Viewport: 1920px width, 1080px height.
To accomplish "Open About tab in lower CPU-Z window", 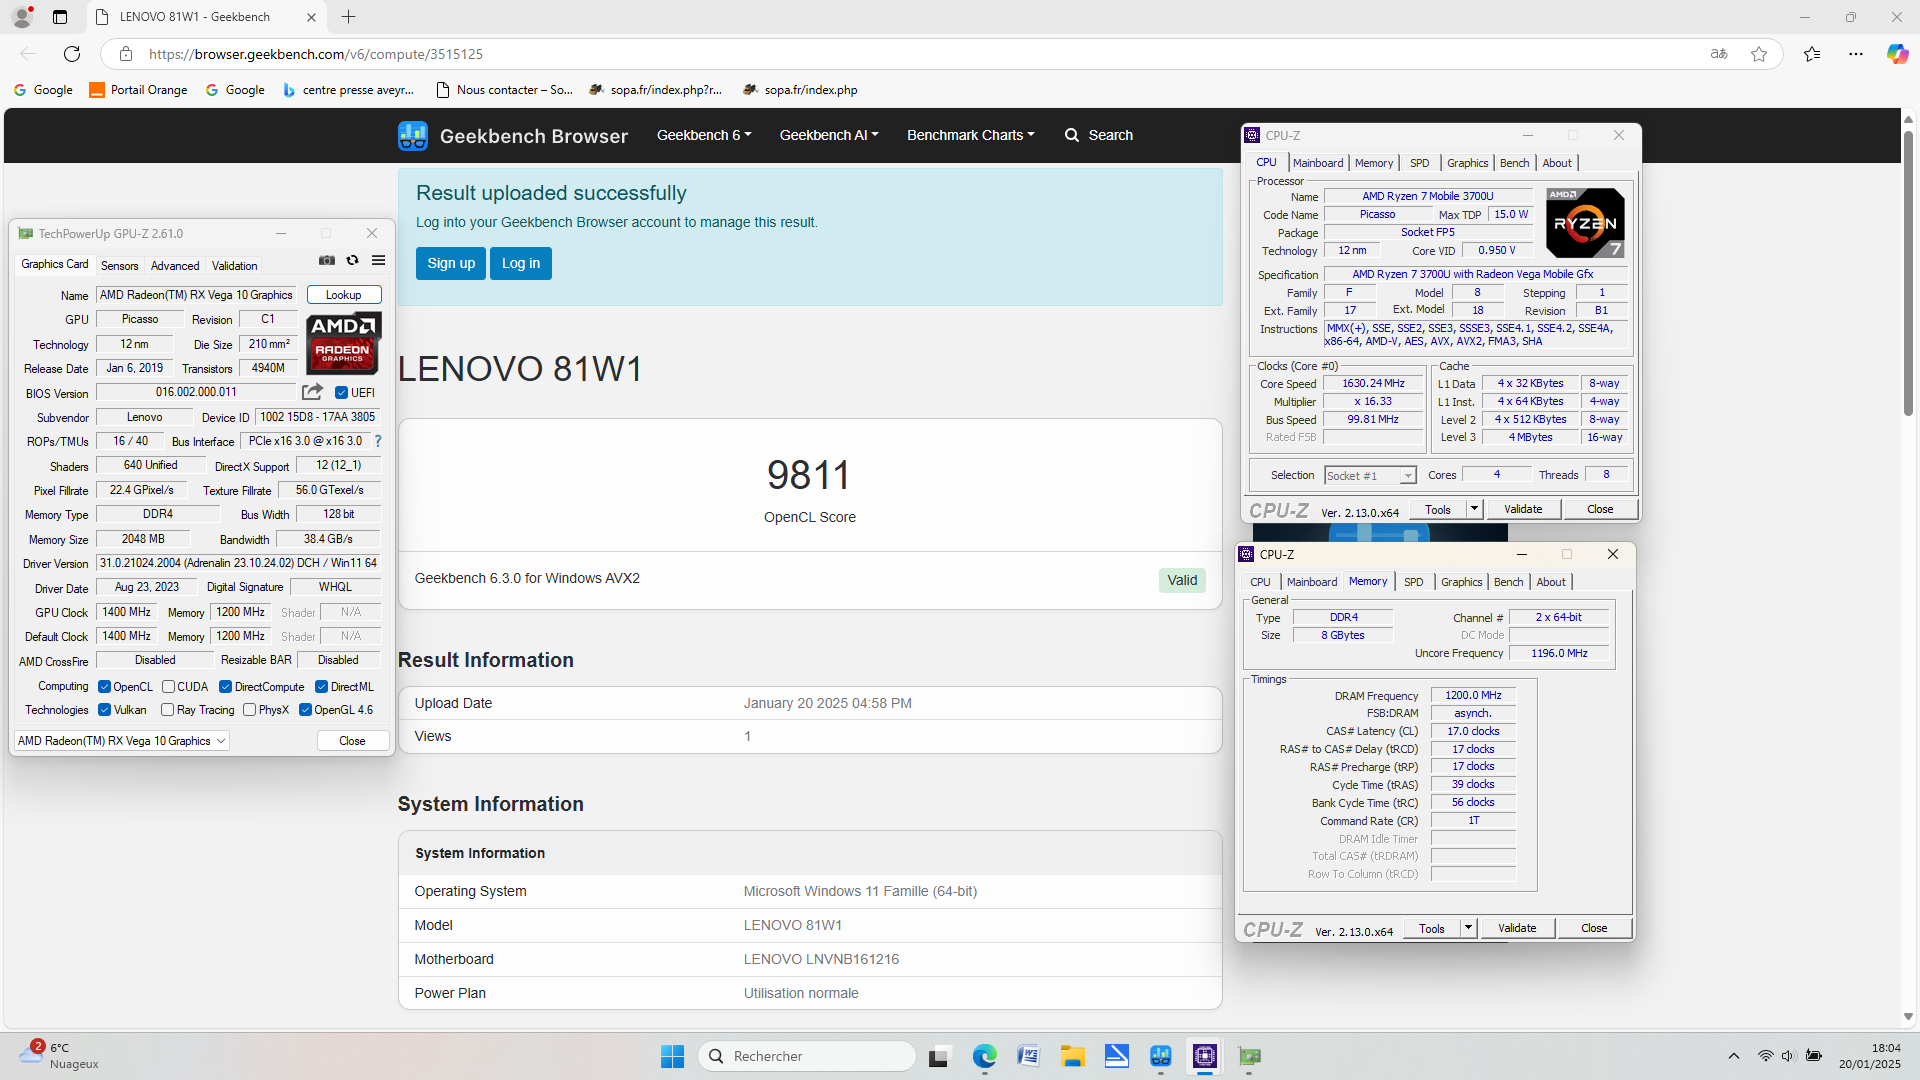I will pyautogui.click(x=1551, y=582).
